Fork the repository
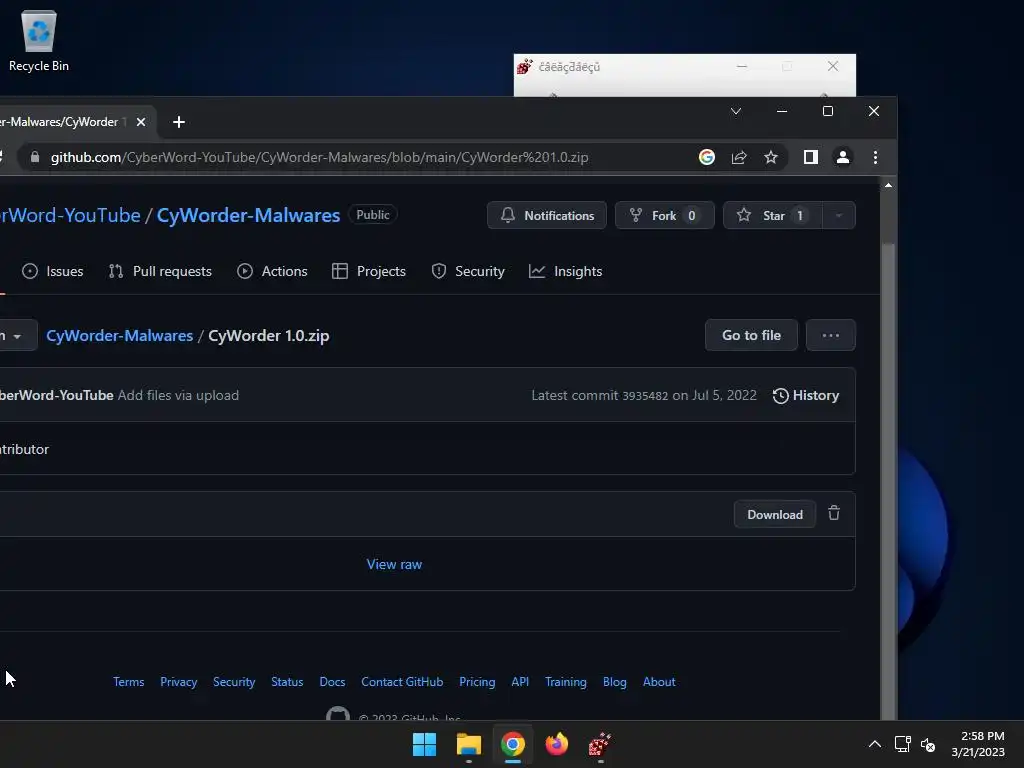This screenshot has height=768, width=1024. pos(665,216)
